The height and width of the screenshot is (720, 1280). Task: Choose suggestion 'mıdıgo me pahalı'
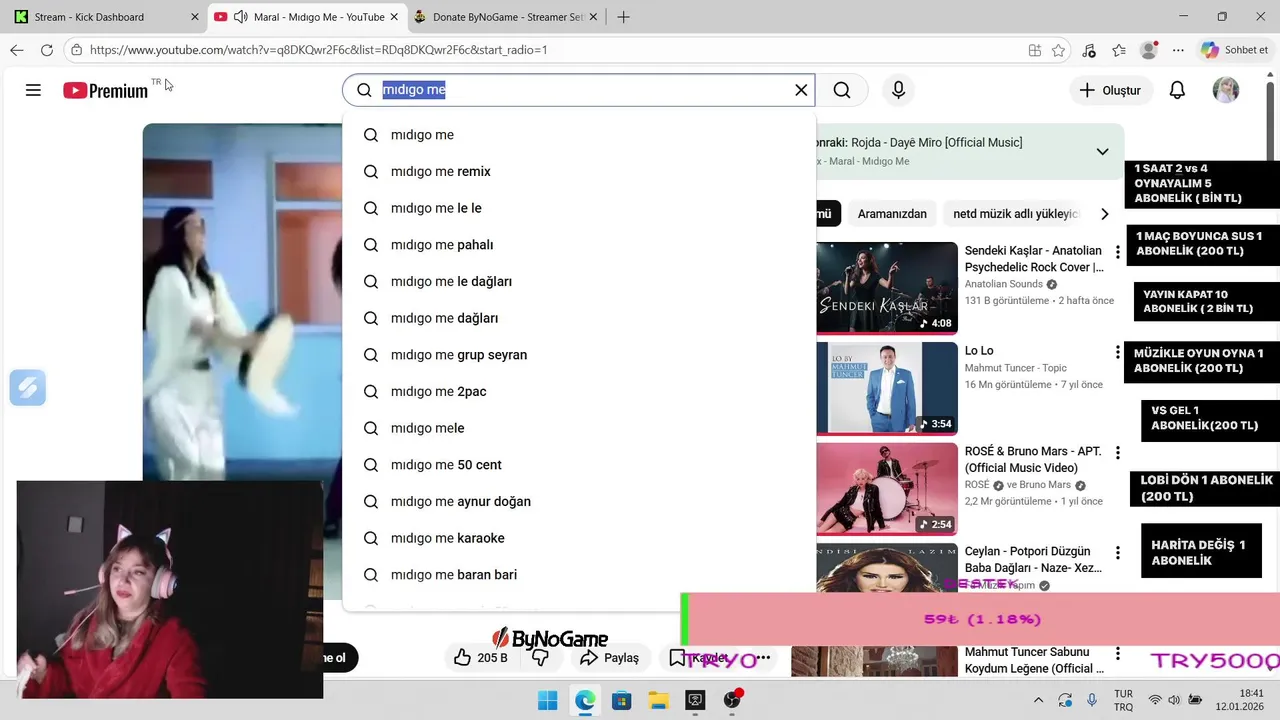click(x=578, y=245)
